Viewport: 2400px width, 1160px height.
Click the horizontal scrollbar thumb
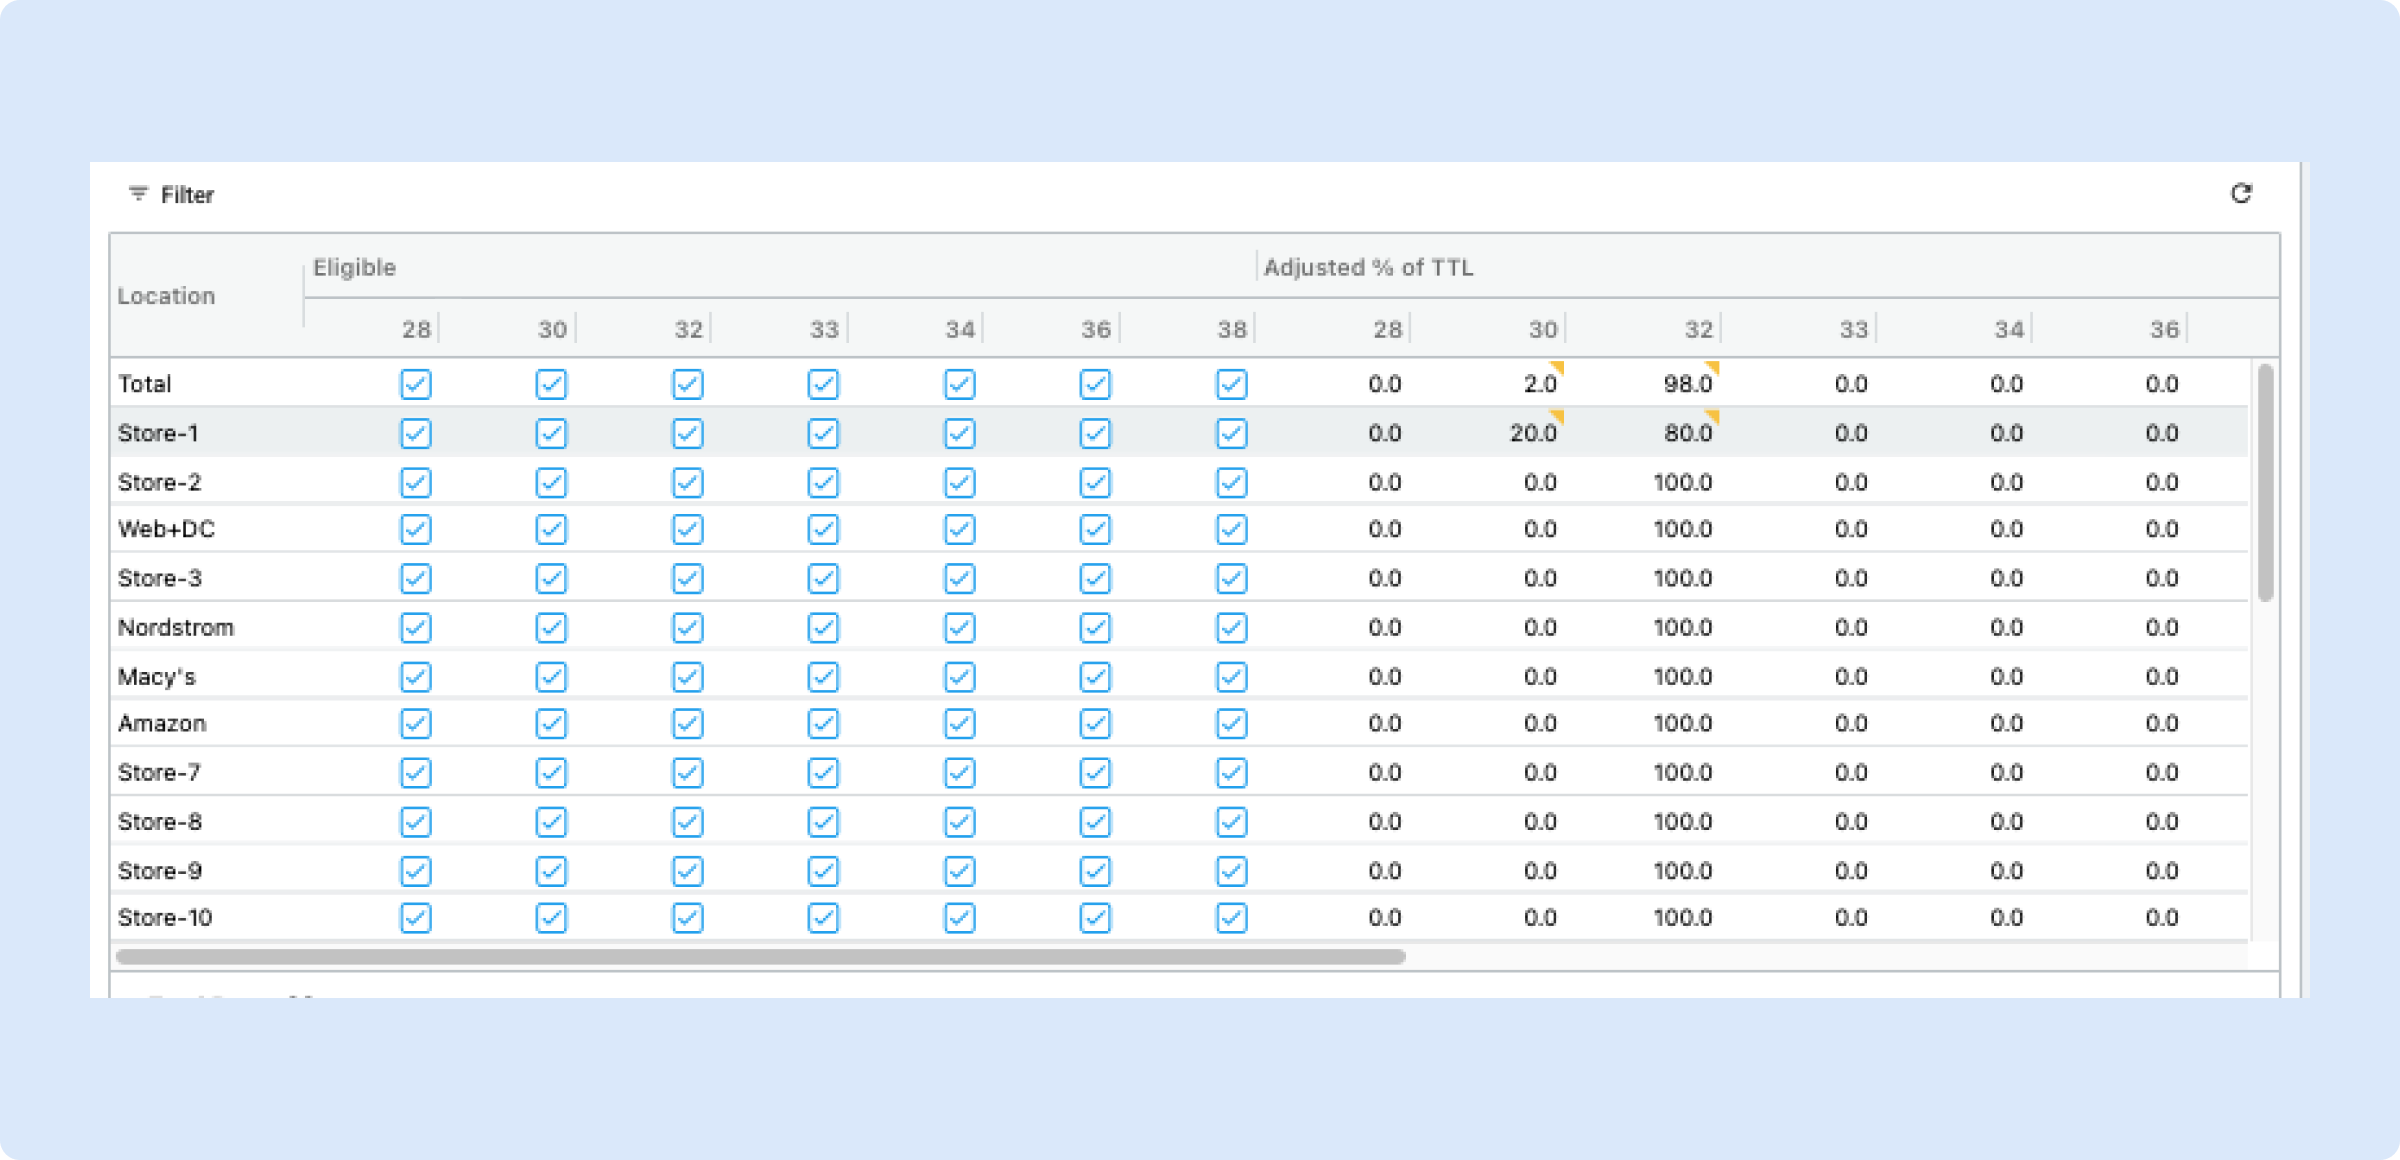760,956
